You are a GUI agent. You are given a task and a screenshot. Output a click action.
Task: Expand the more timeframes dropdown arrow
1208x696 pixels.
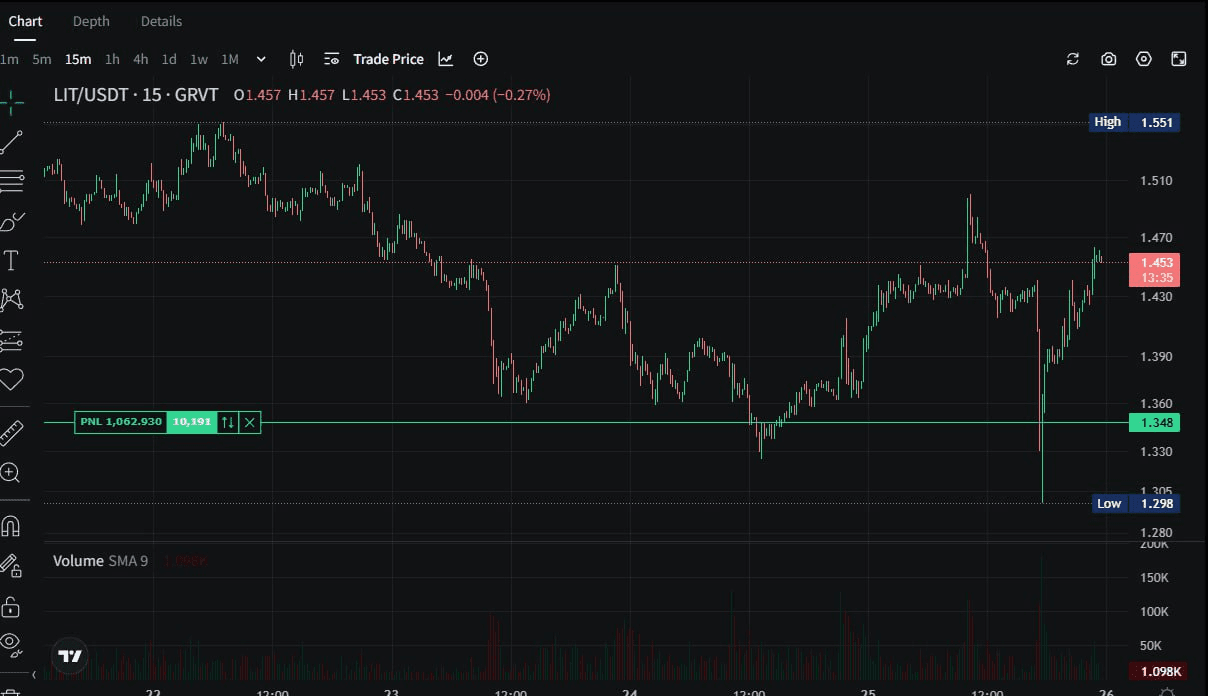coord(261,59)
